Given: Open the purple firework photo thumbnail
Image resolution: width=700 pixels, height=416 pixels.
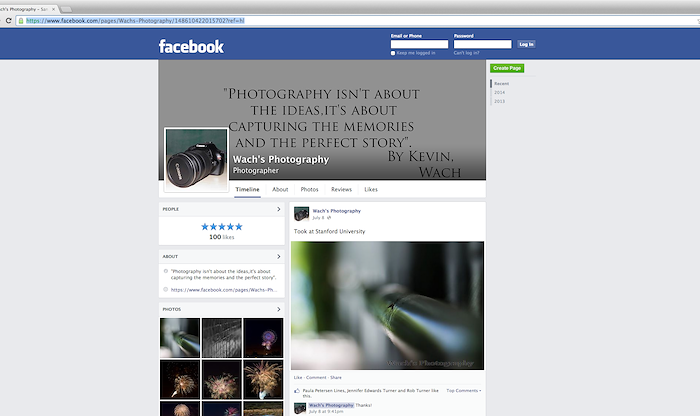Looking at the screenshot, I should click(x=263, y=338).
